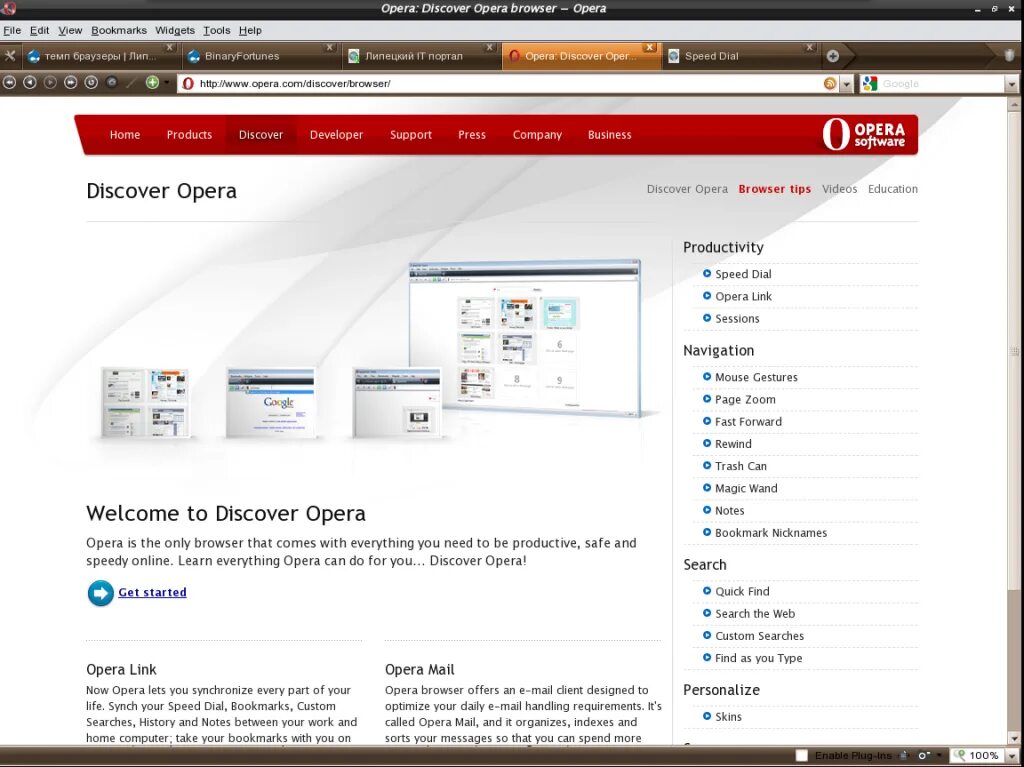This screenshot has width=1024, height=767.
Task: Select the Browser tips sub-navigation link
Action: coord(775,189)
